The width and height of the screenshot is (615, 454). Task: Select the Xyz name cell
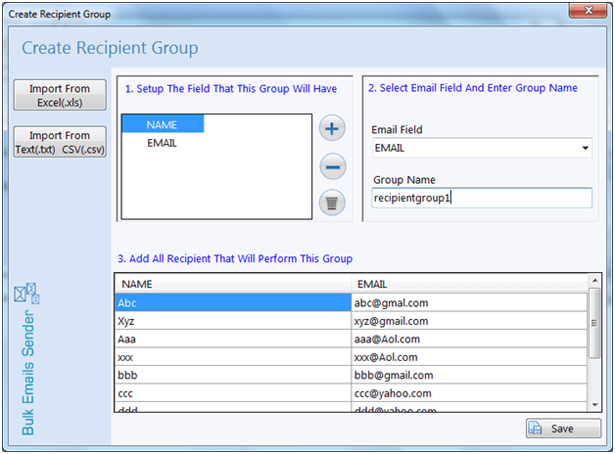[233, 321]
